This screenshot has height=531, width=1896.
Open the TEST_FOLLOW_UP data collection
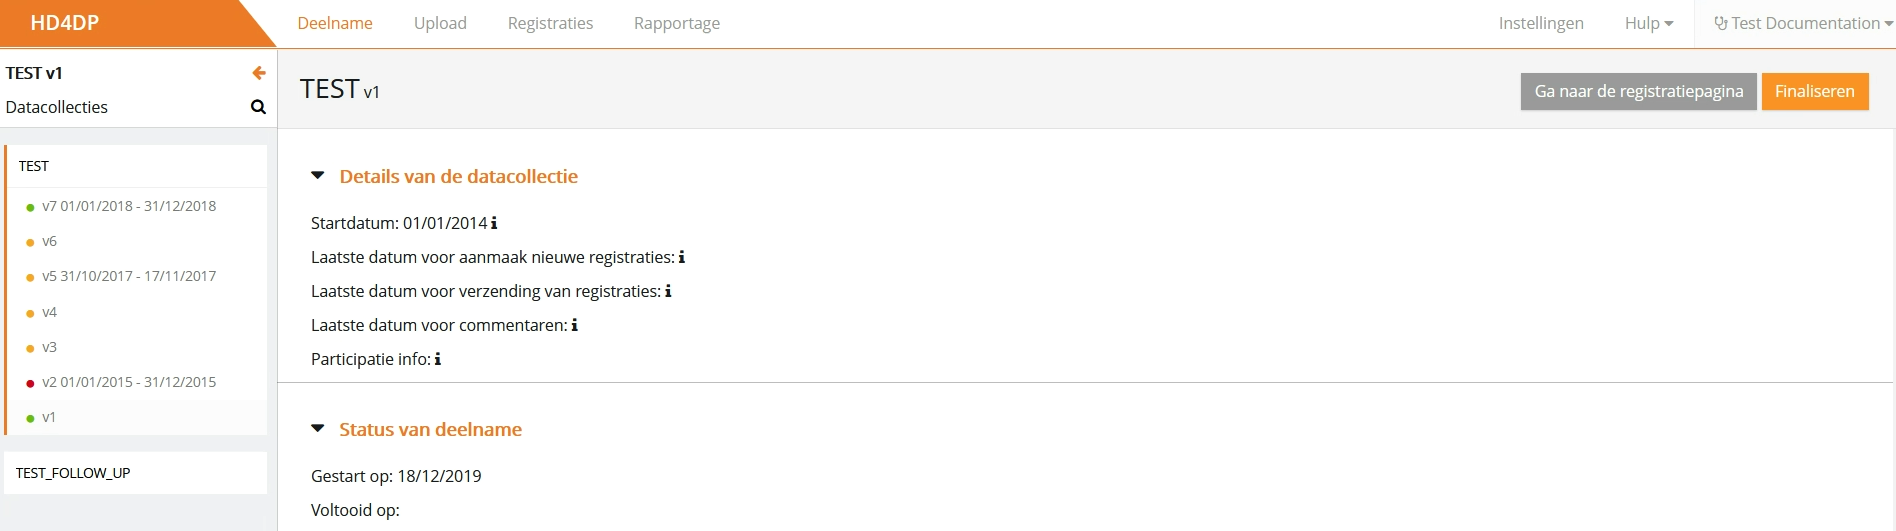click(x=73, y=473)
